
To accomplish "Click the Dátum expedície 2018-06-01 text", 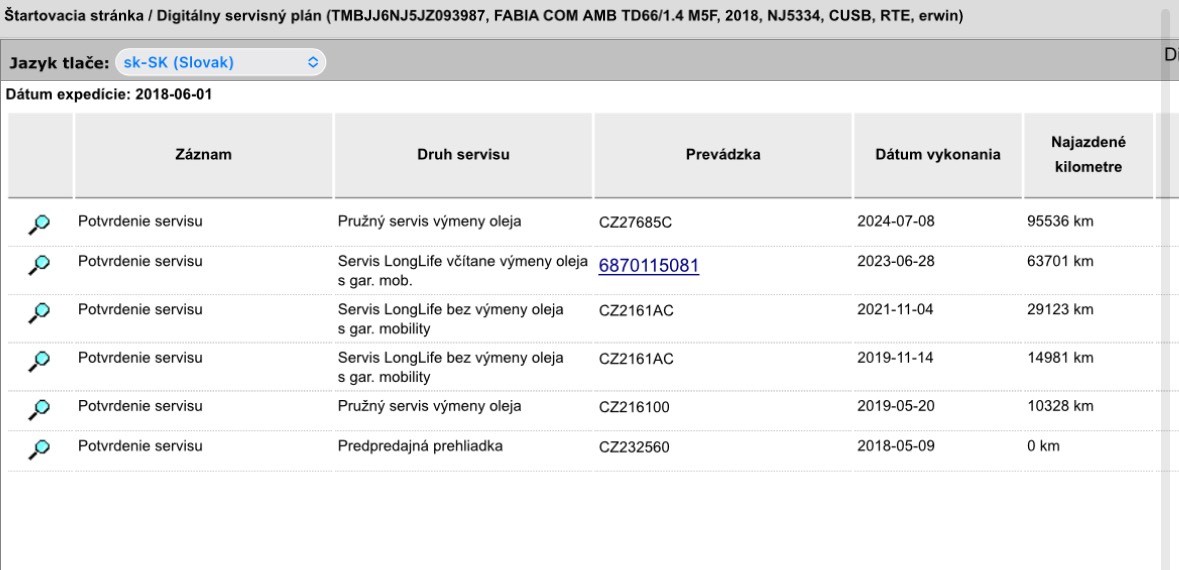I will click(x=109, y=96).
